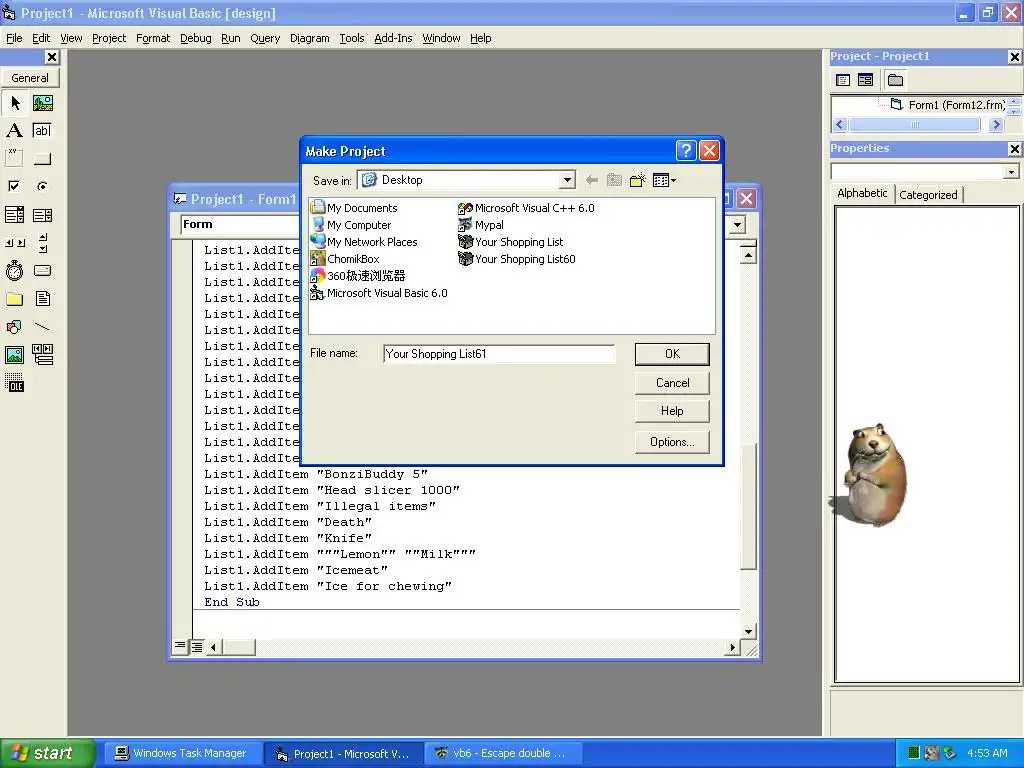Click Help button in Make Project dialog
1024x768 pixels.
[672, 411]
